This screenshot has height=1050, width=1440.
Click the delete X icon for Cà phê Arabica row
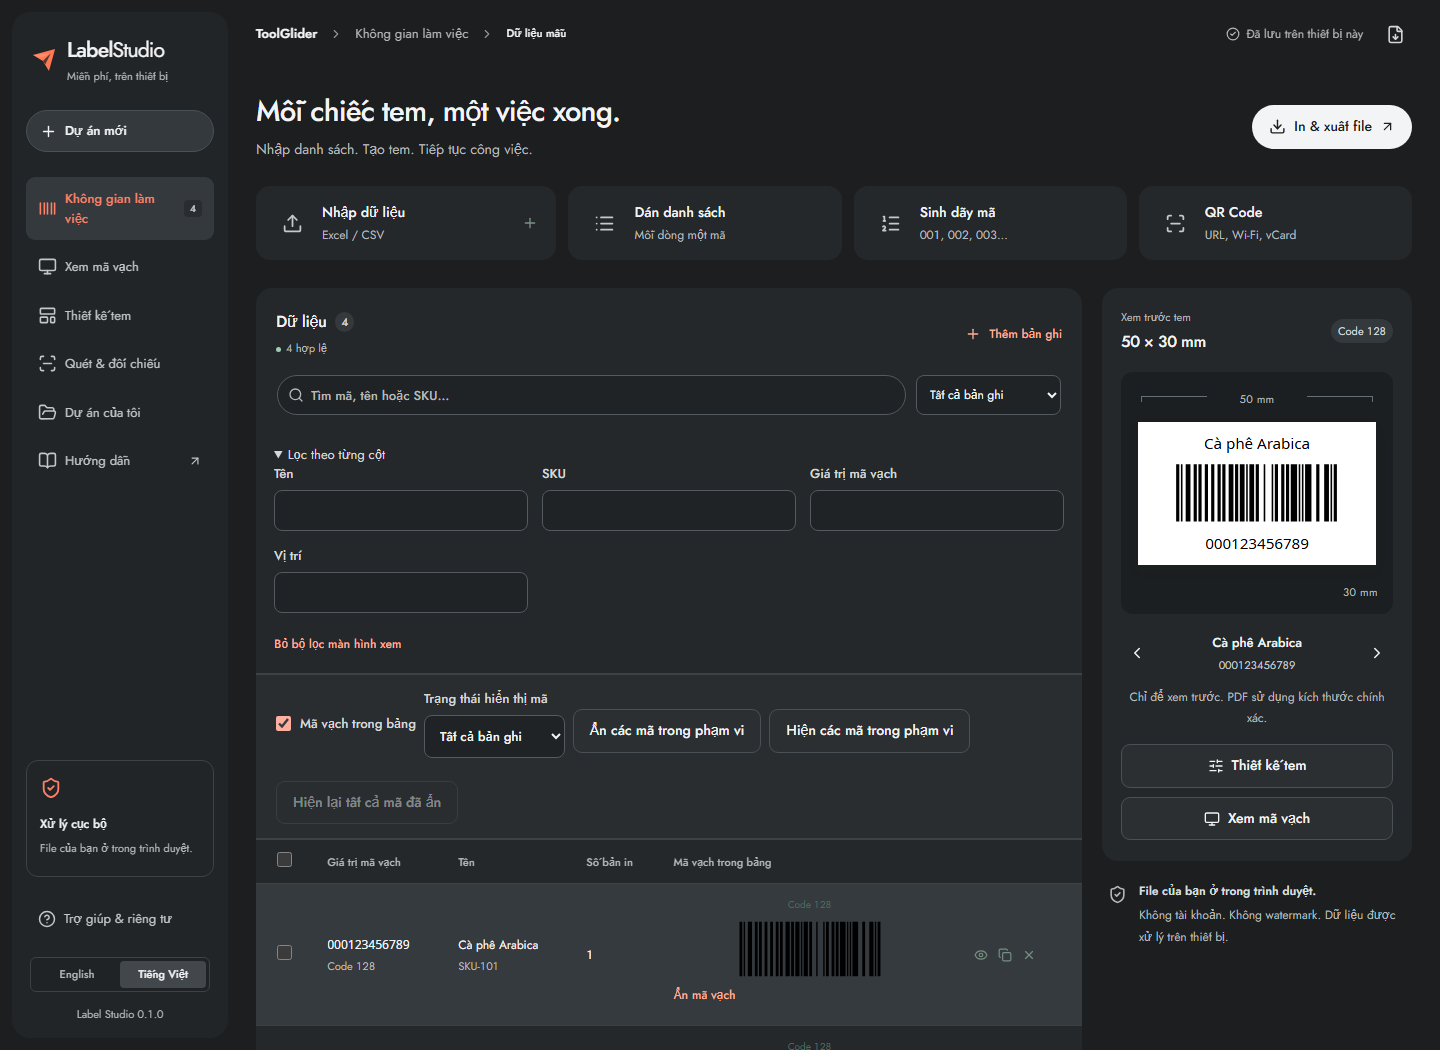pos(1029,955)
